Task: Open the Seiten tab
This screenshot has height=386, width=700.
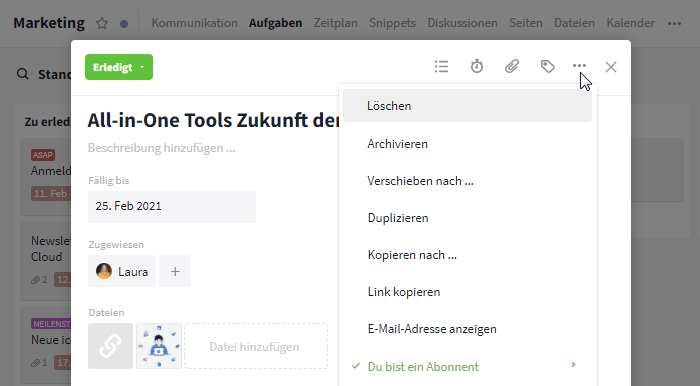Action: pyautogui.click(x=526, y=23)
